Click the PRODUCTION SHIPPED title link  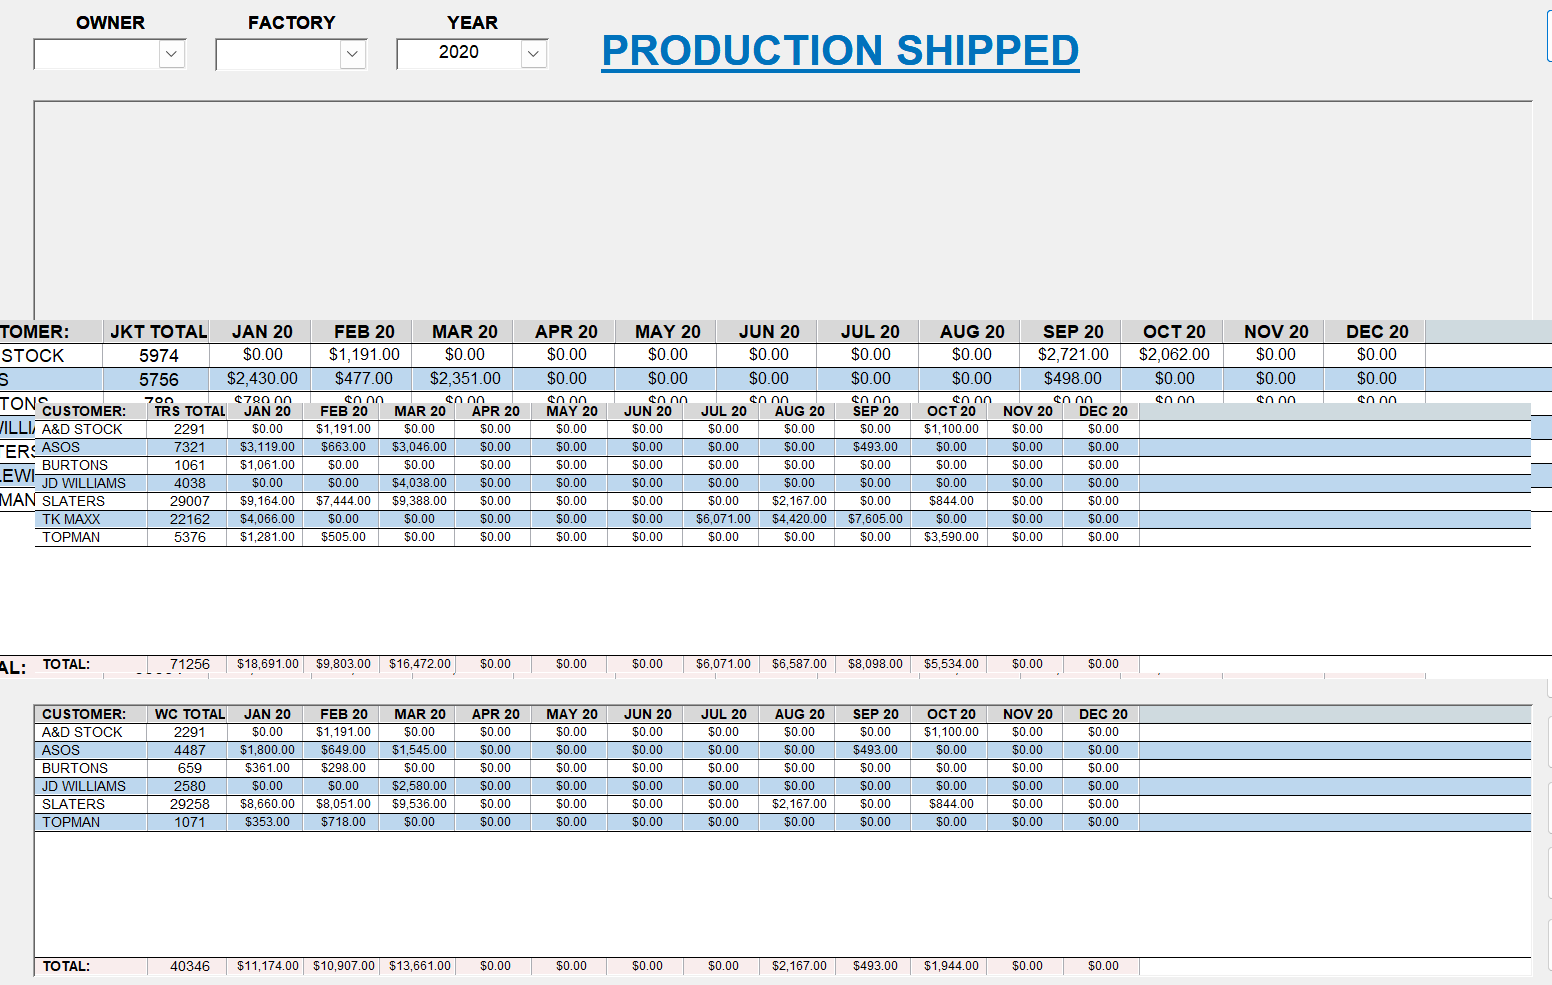pos(840,51)
